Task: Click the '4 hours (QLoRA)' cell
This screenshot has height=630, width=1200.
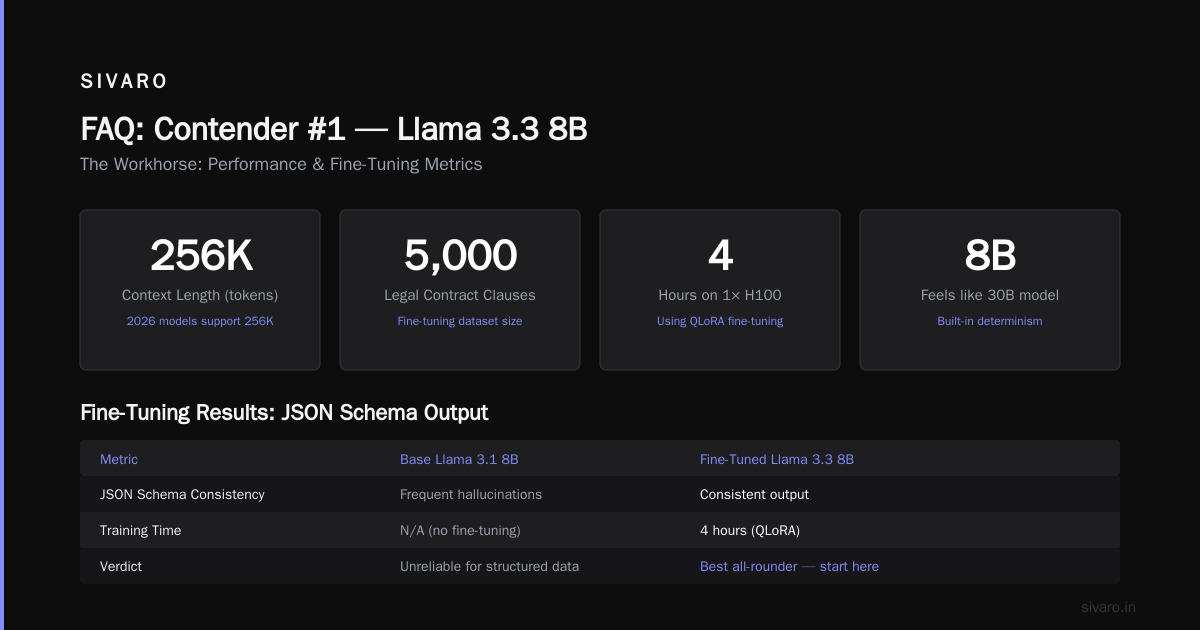Action: coord(750,530)
